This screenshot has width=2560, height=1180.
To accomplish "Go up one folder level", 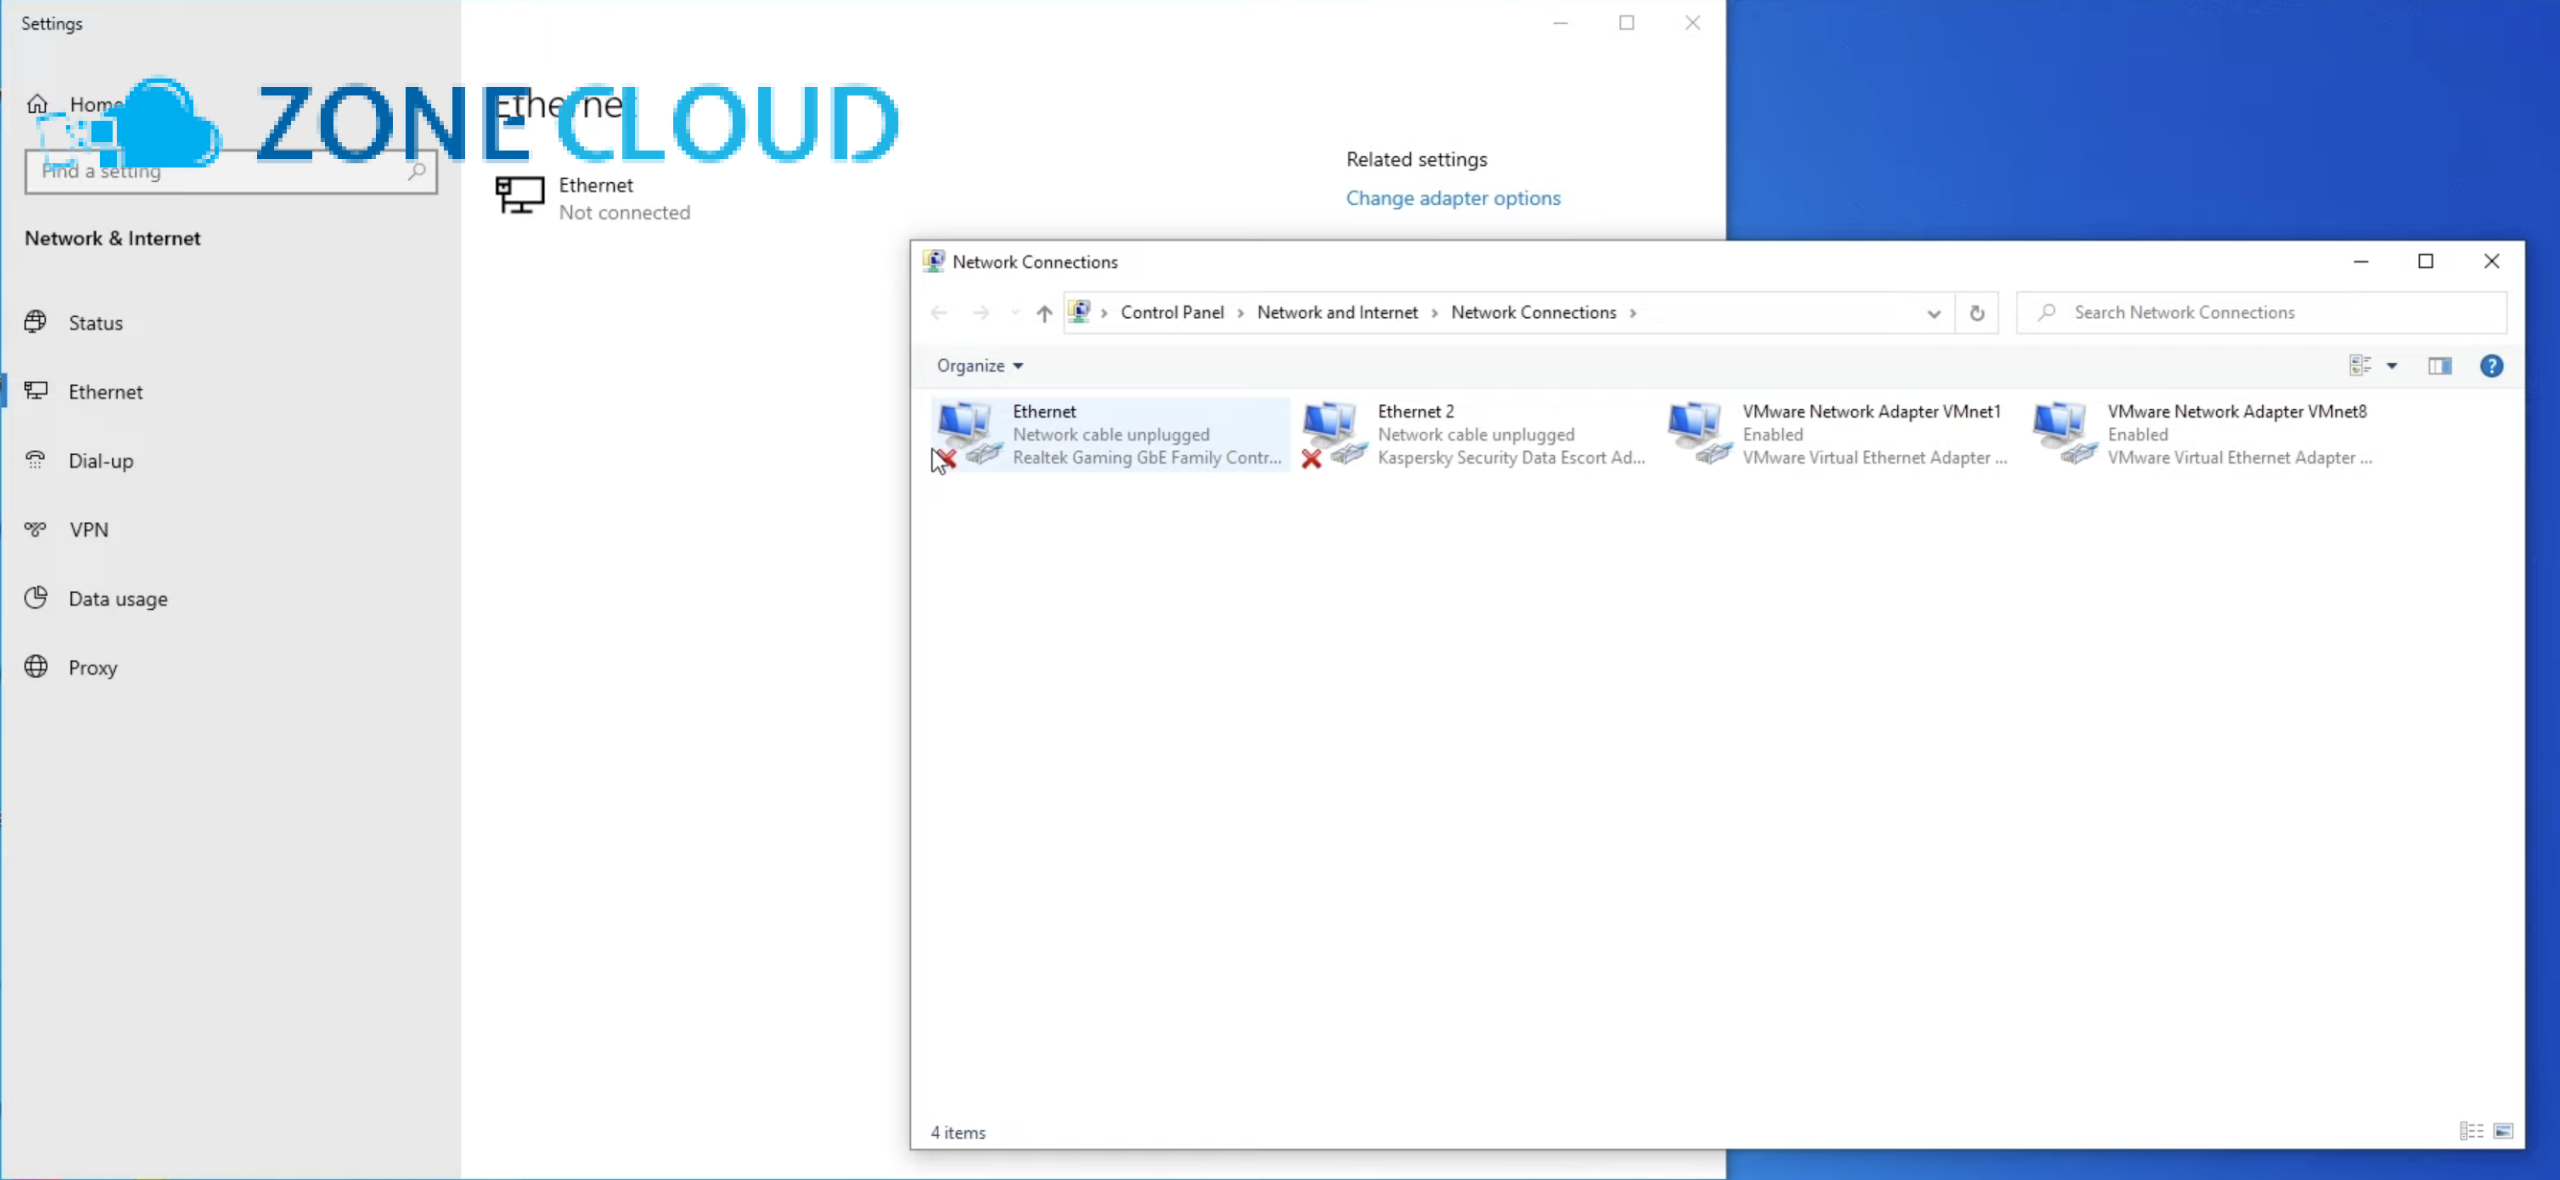I will [1044, 313].
